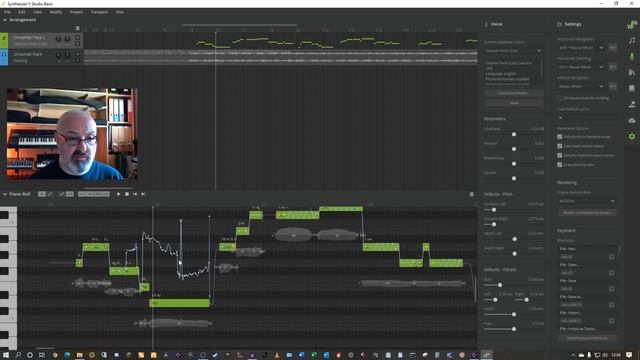Viewport: 640px width, 360px height.
Task: Toggle the top Parameter Options checkbox
Action: [560, 137]
